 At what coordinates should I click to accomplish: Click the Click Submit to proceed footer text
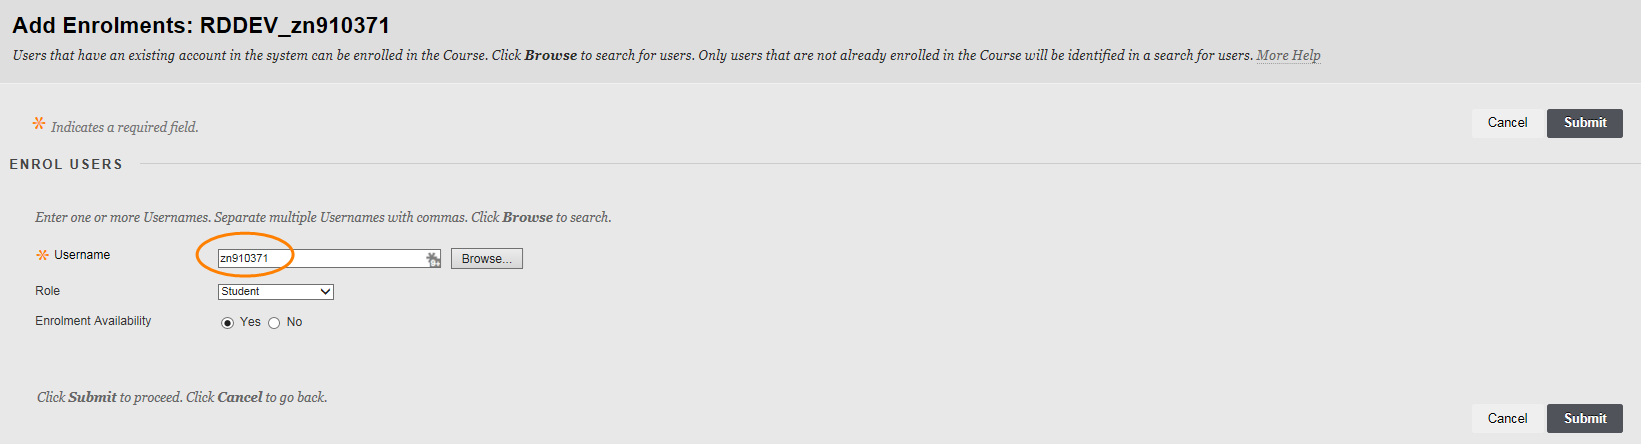[182, 397]
